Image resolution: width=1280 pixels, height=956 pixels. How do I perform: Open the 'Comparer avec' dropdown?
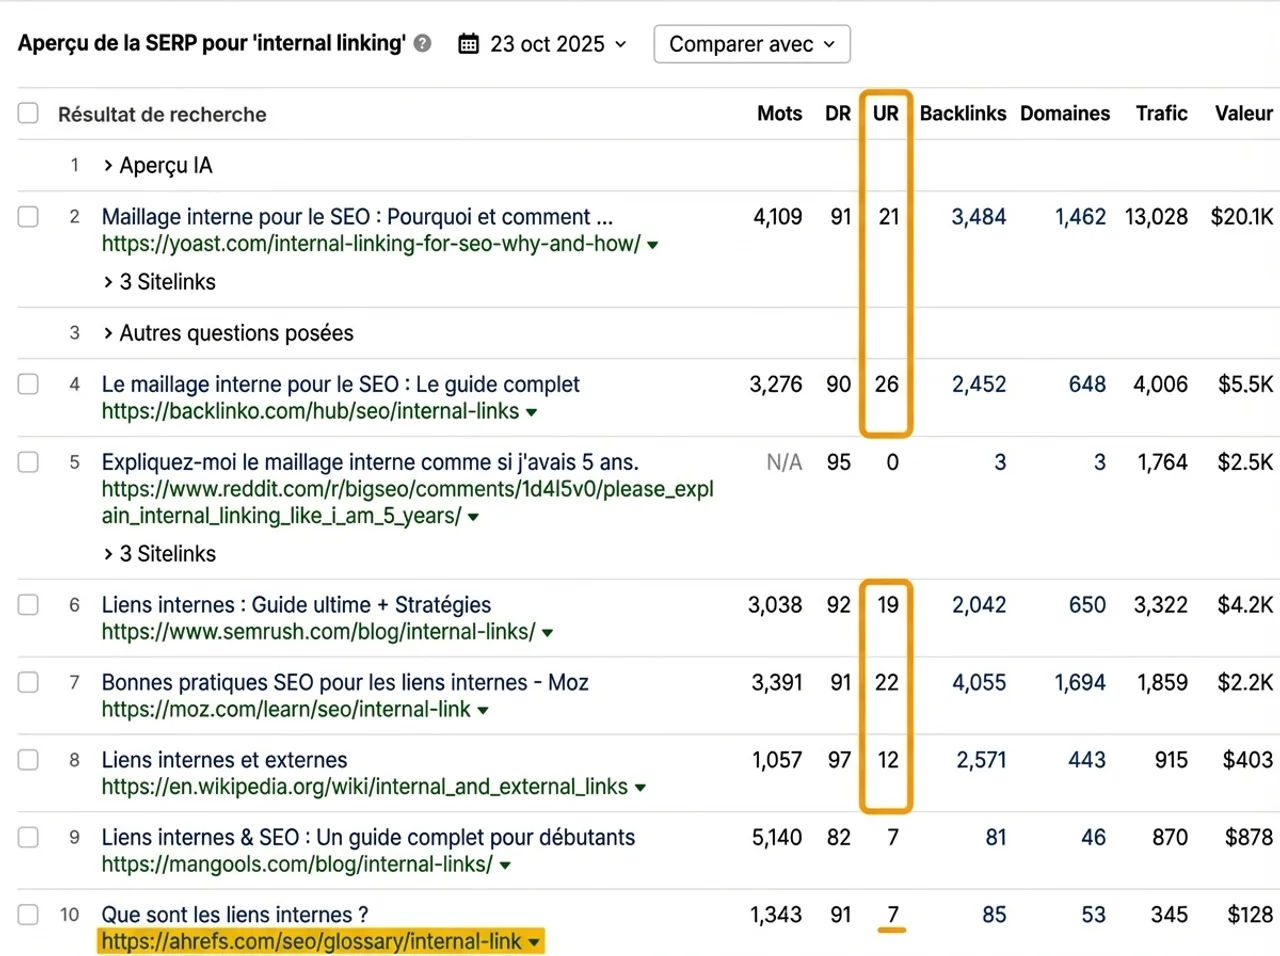(751, 43)
